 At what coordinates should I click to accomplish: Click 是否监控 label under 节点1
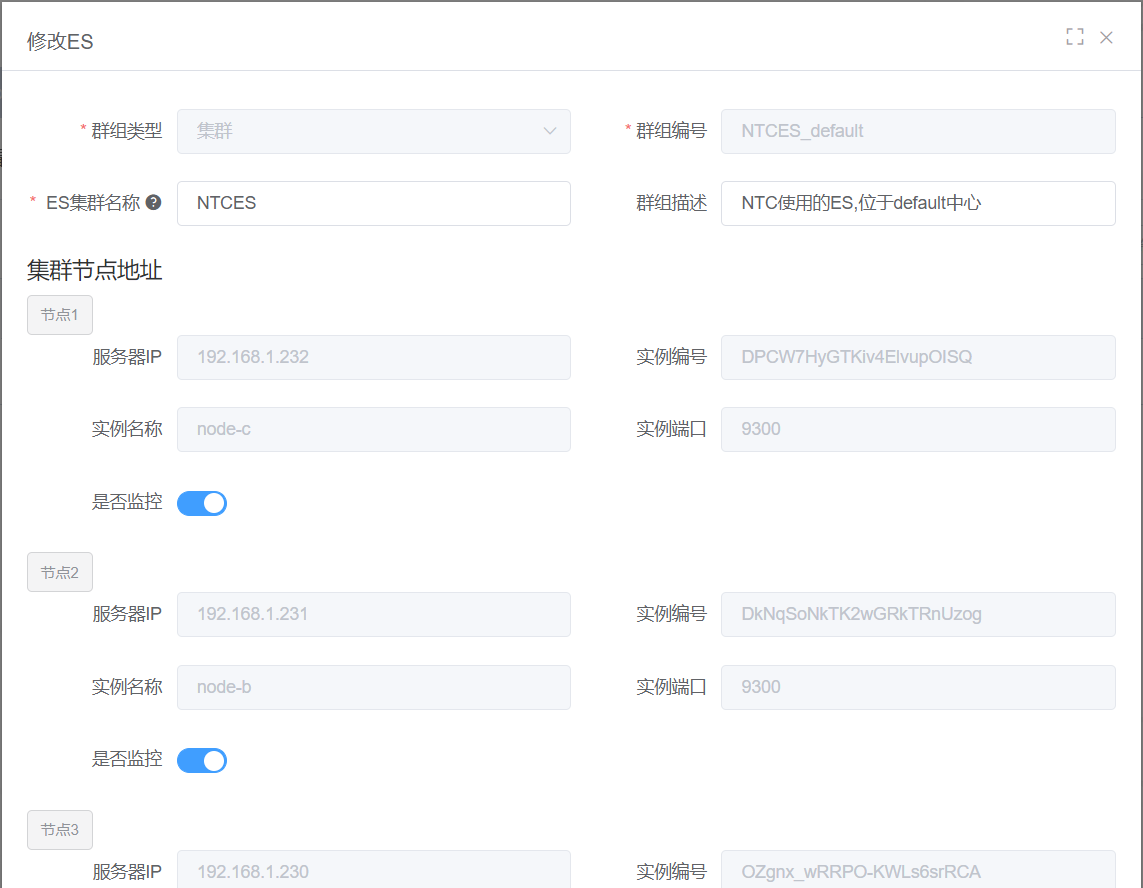[x=126, y=502]
